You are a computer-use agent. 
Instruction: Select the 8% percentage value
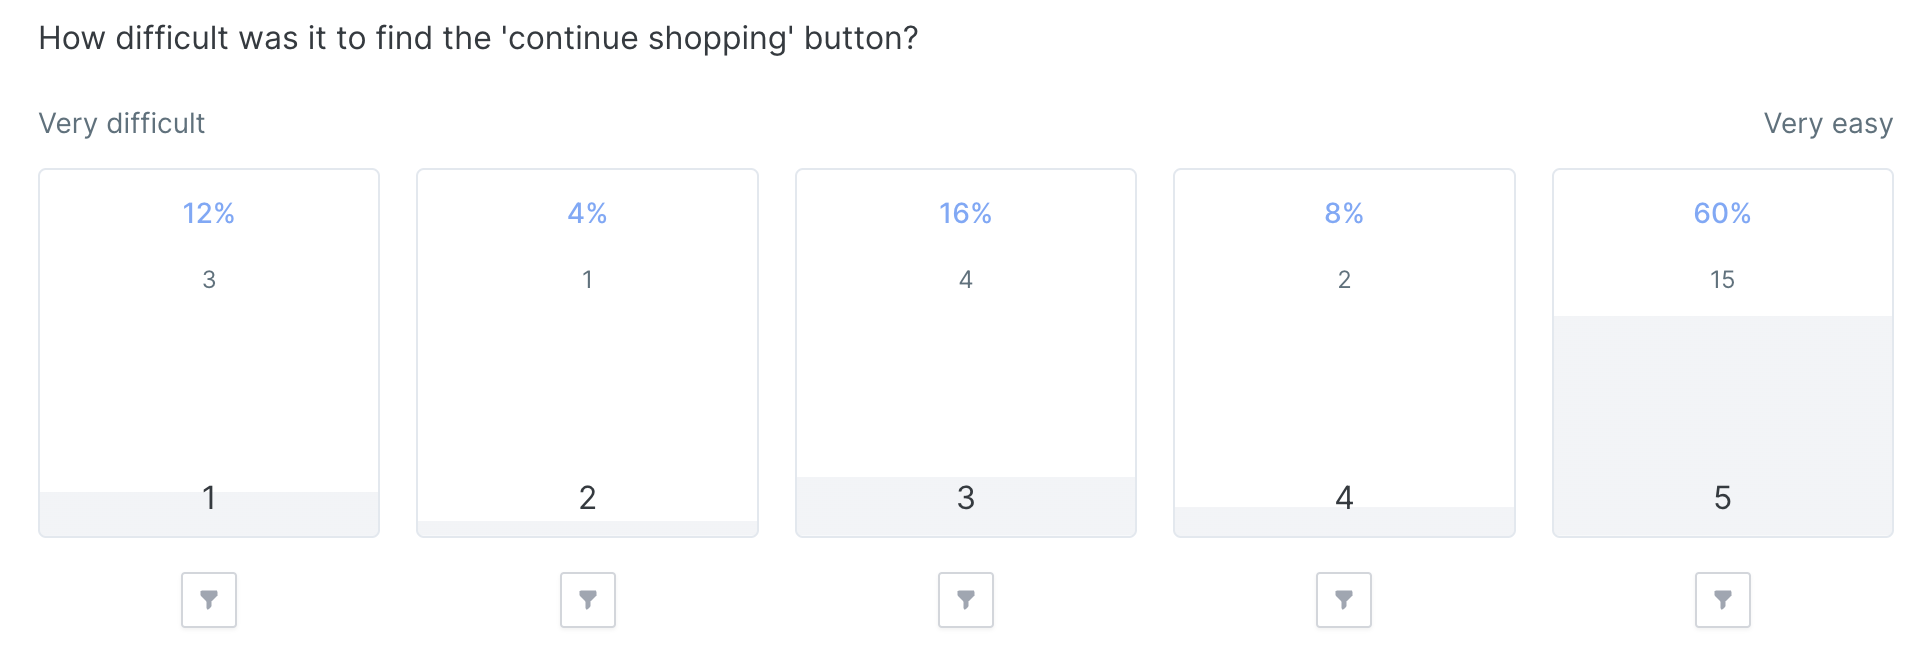(1344, 213)
